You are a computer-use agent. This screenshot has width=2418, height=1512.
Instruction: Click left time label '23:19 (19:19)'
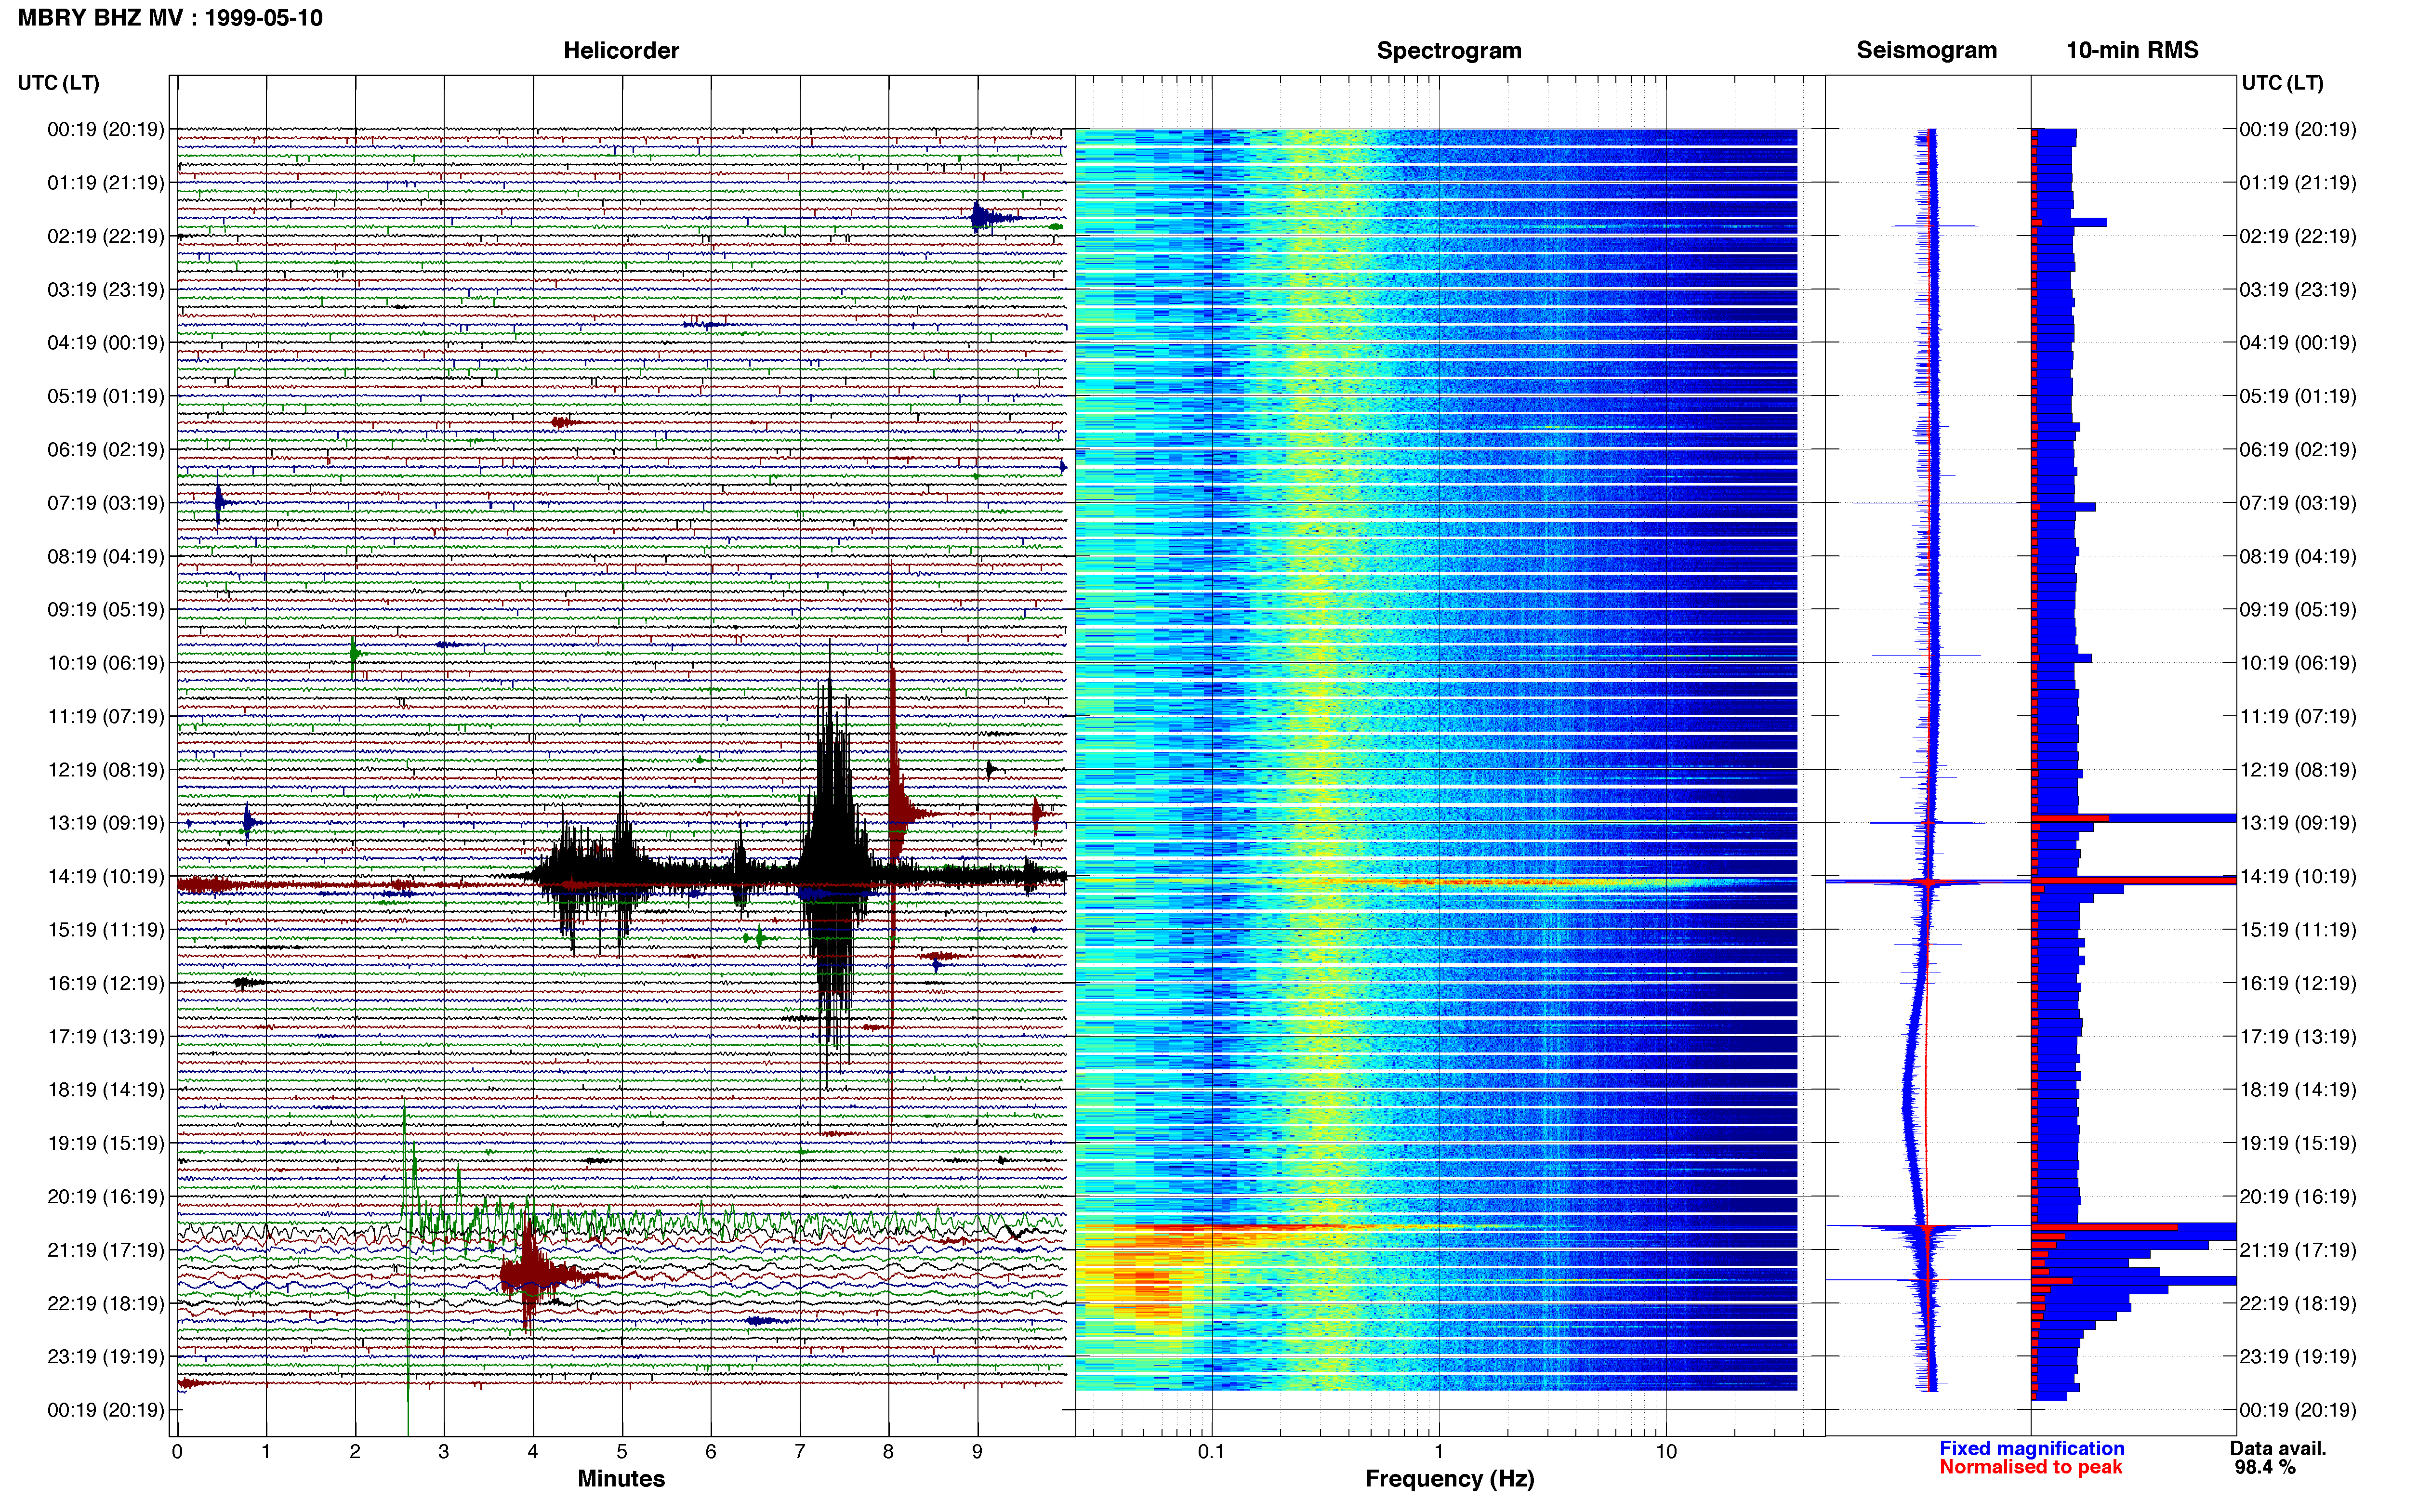click(x=106, y=1356)
